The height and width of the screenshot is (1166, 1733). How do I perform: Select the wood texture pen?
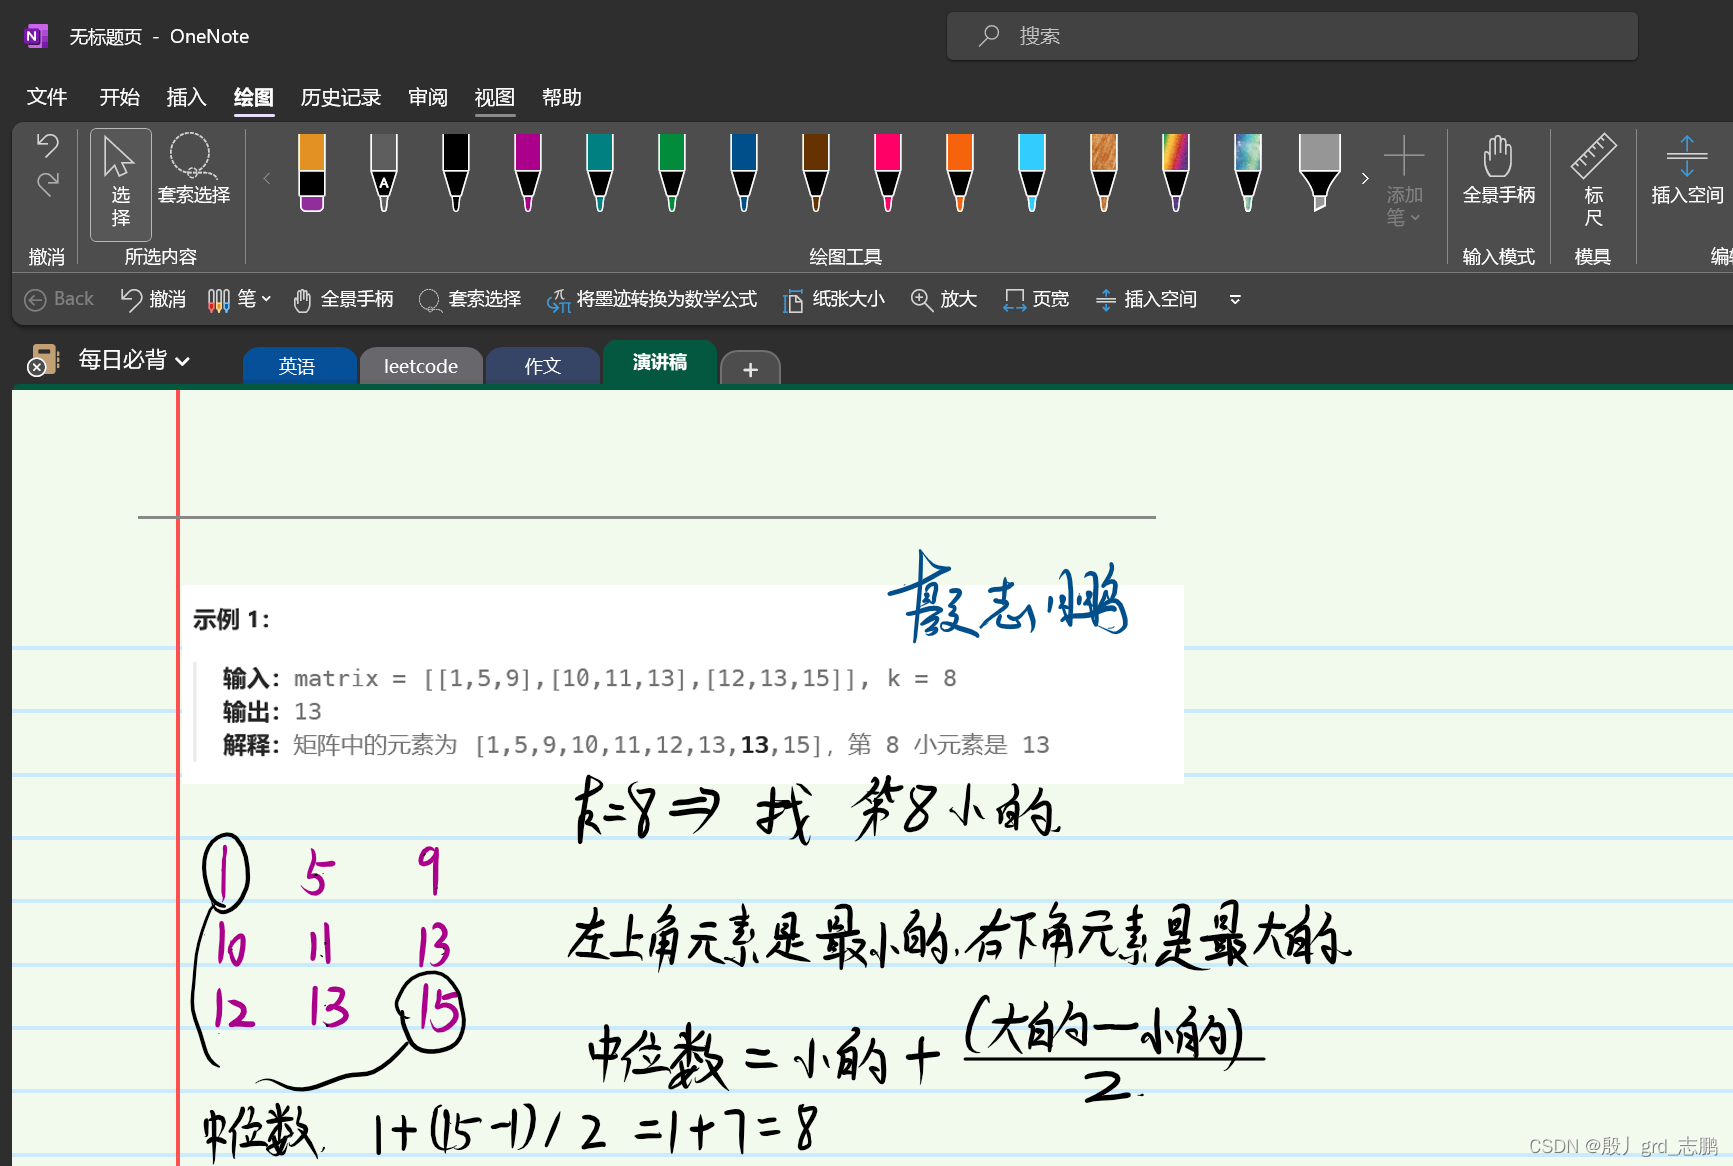point(1104,173)
